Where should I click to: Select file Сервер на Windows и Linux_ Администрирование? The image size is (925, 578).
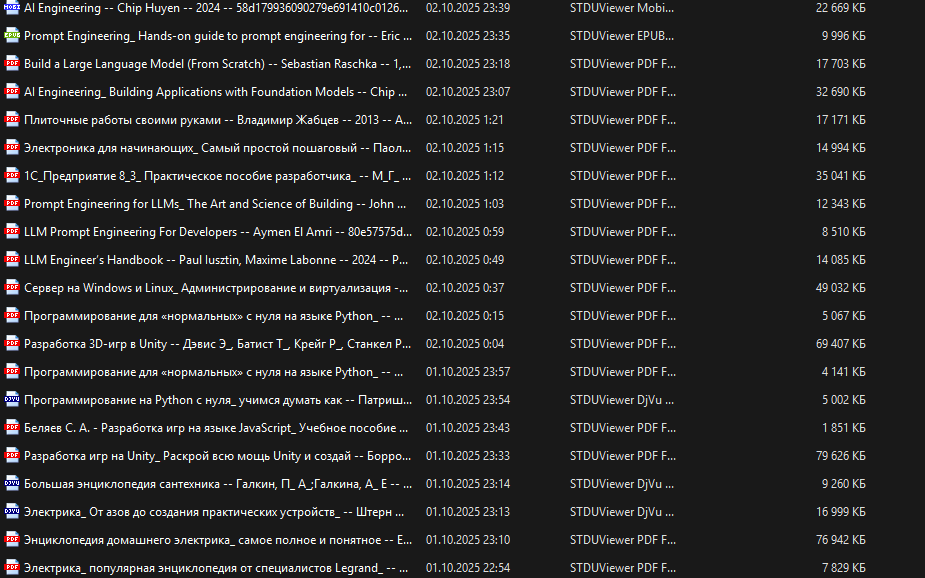pyautogui.click(x=216, y=288)
